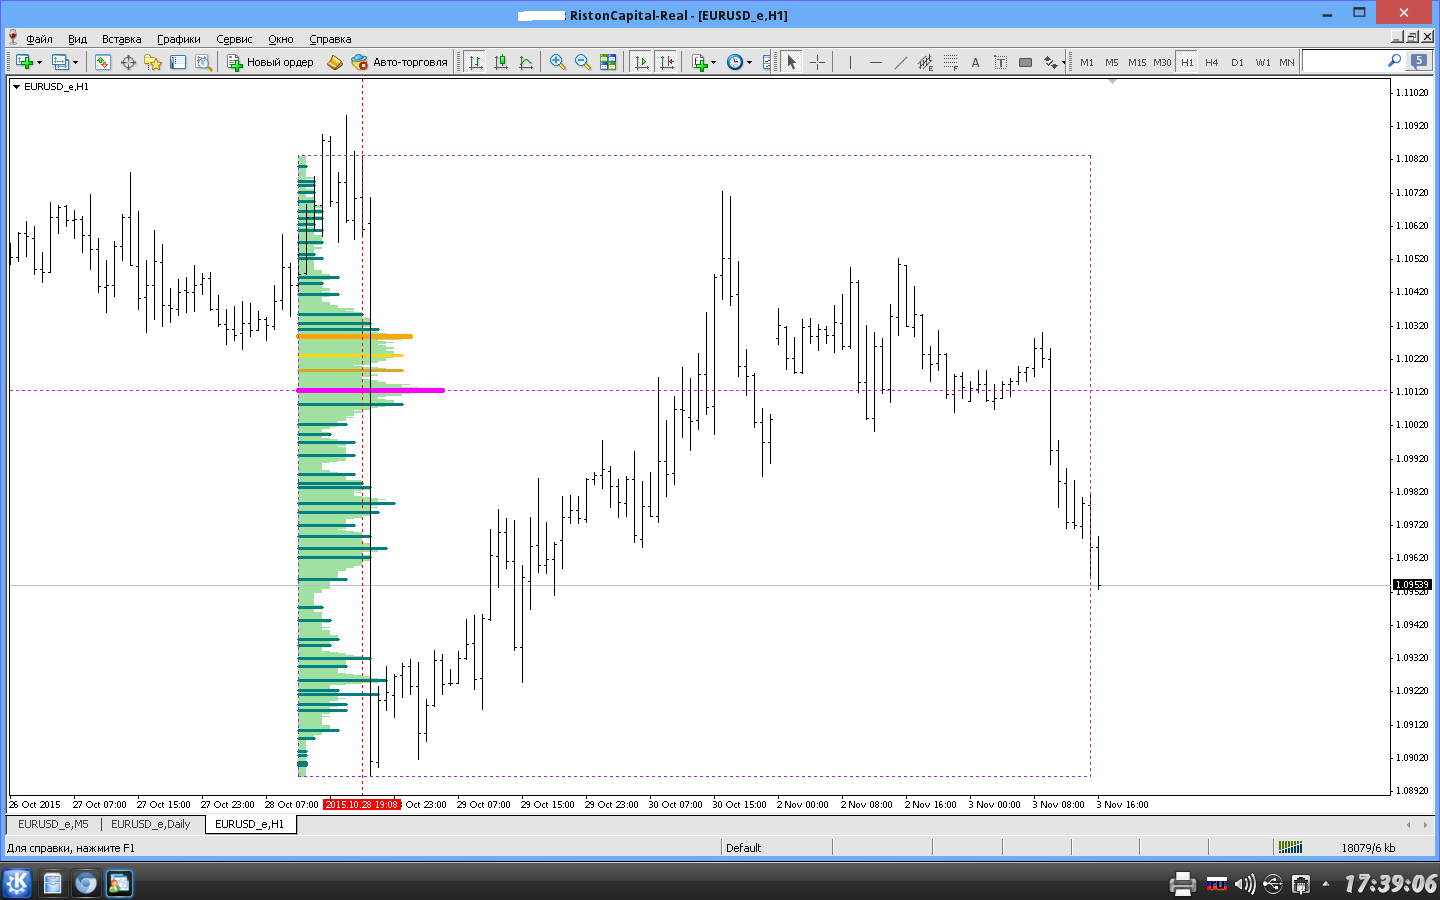Select the H4 timeframe button

1211,62
